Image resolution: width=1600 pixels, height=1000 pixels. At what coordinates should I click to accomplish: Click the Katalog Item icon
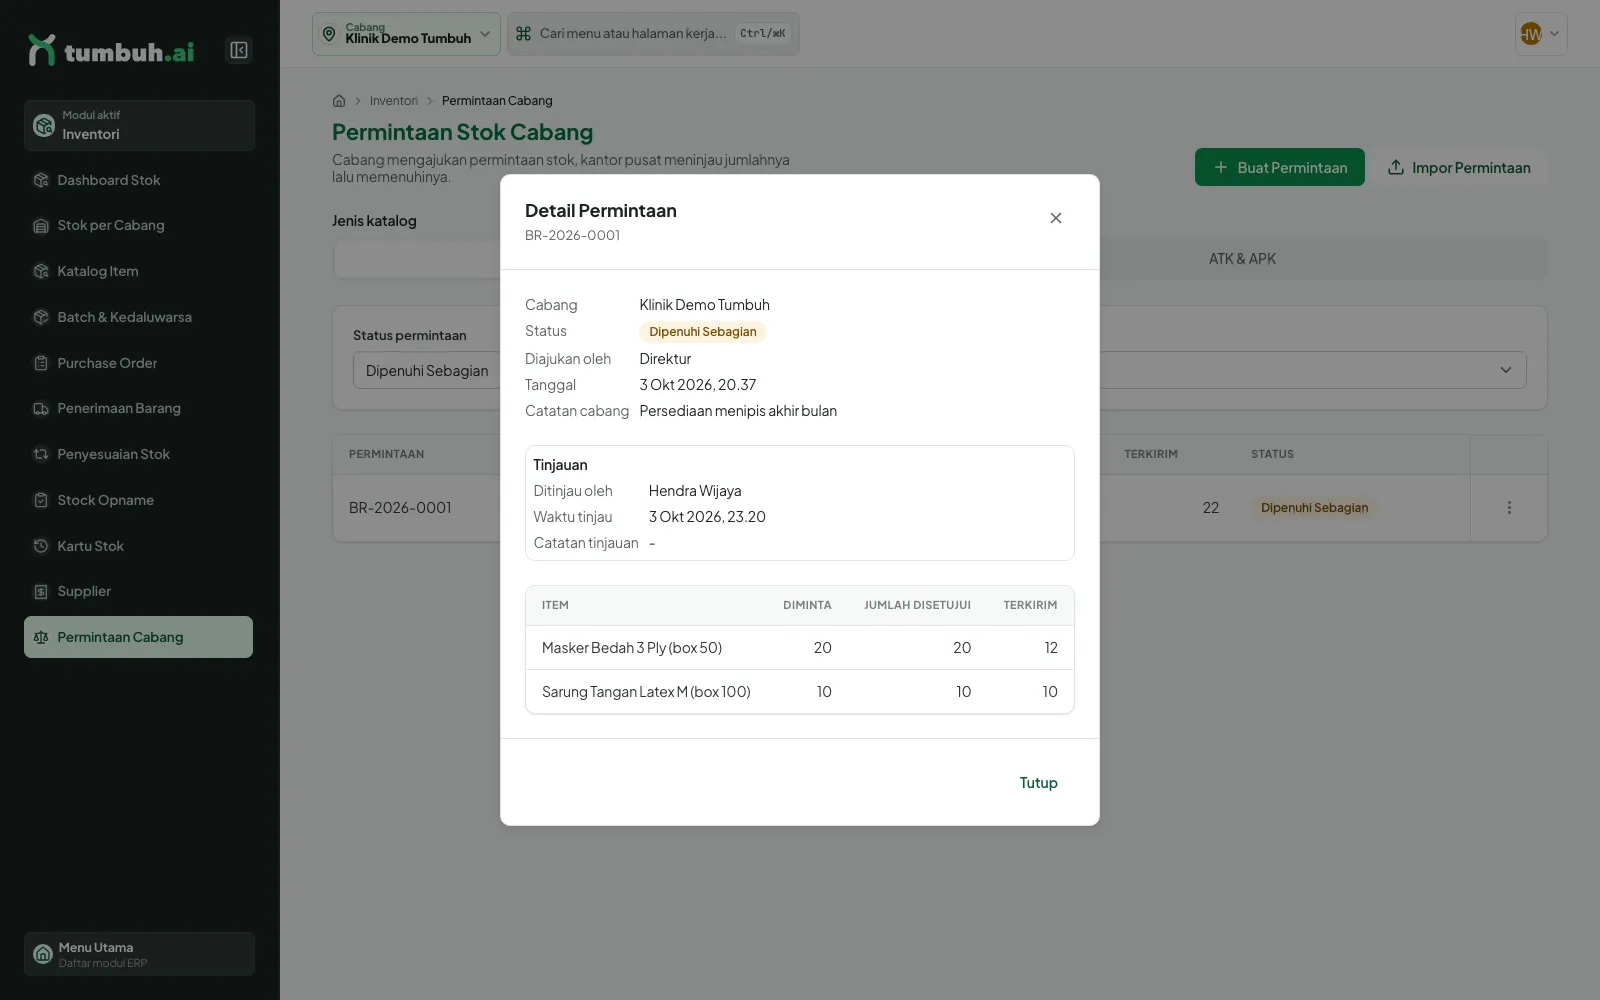pyautogui.click(x=41, y=271)
